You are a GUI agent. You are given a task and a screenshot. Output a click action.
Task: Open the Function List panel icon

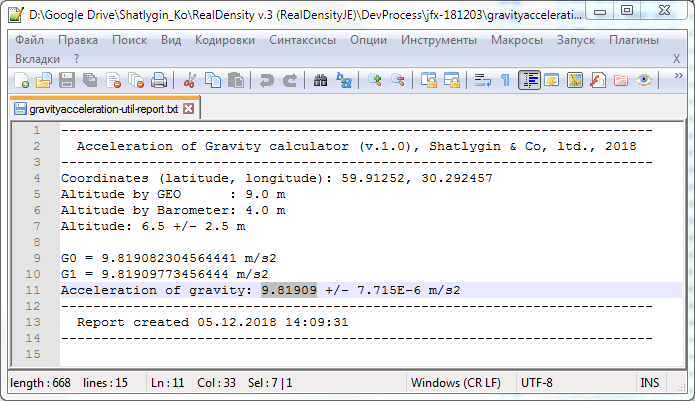[x=598, y=81]
